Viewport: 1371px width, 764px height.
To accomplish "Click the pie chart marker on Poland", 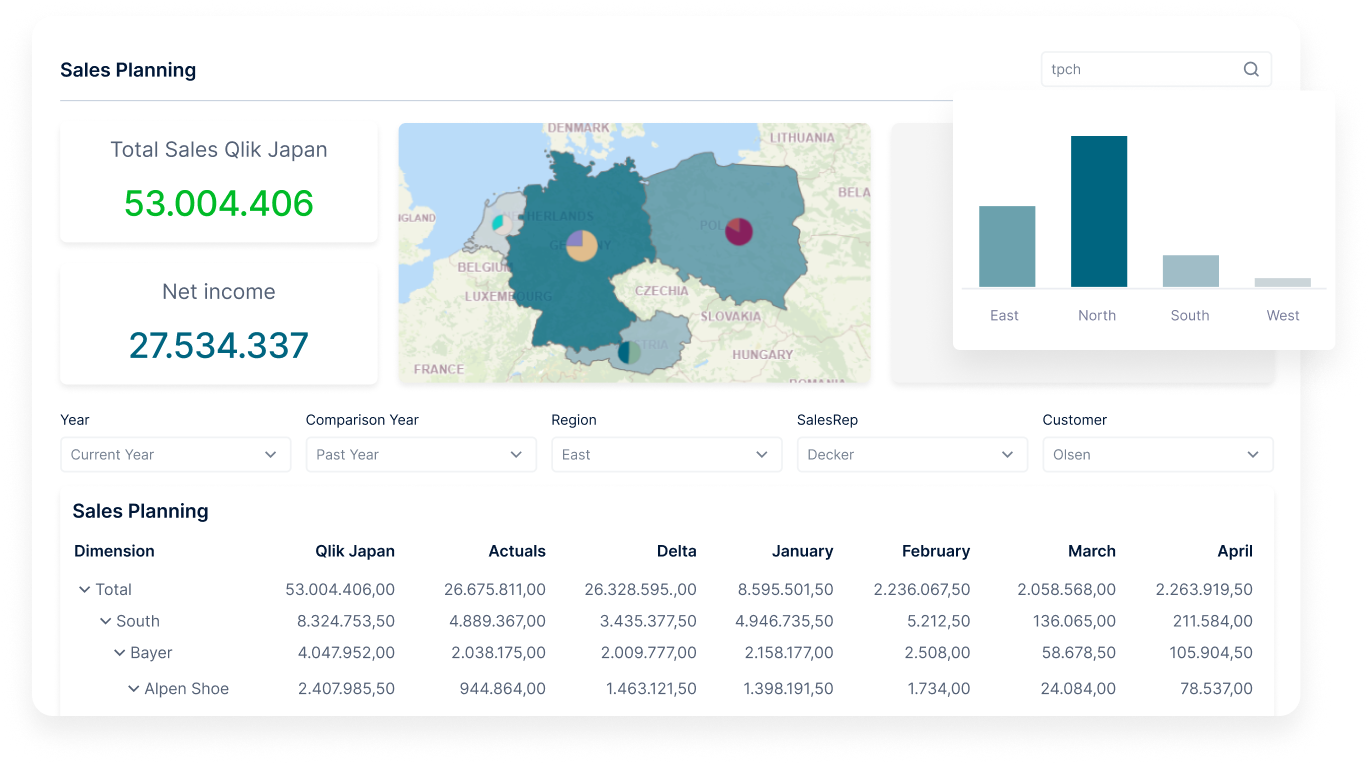I will [x=738, y=231].
